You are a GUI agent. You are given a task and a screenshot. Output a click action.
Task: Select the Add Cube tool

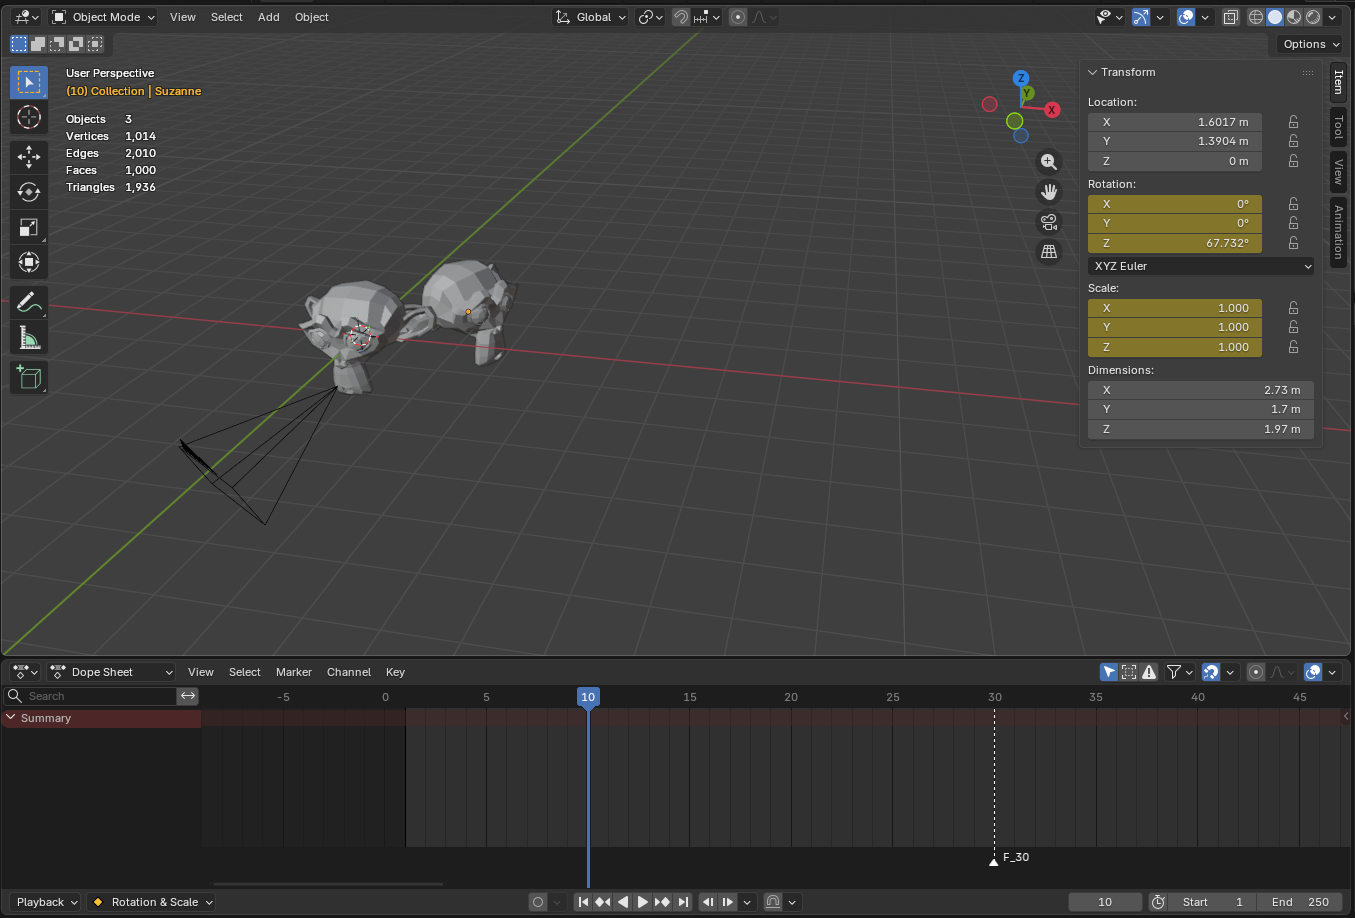point(29,377)
